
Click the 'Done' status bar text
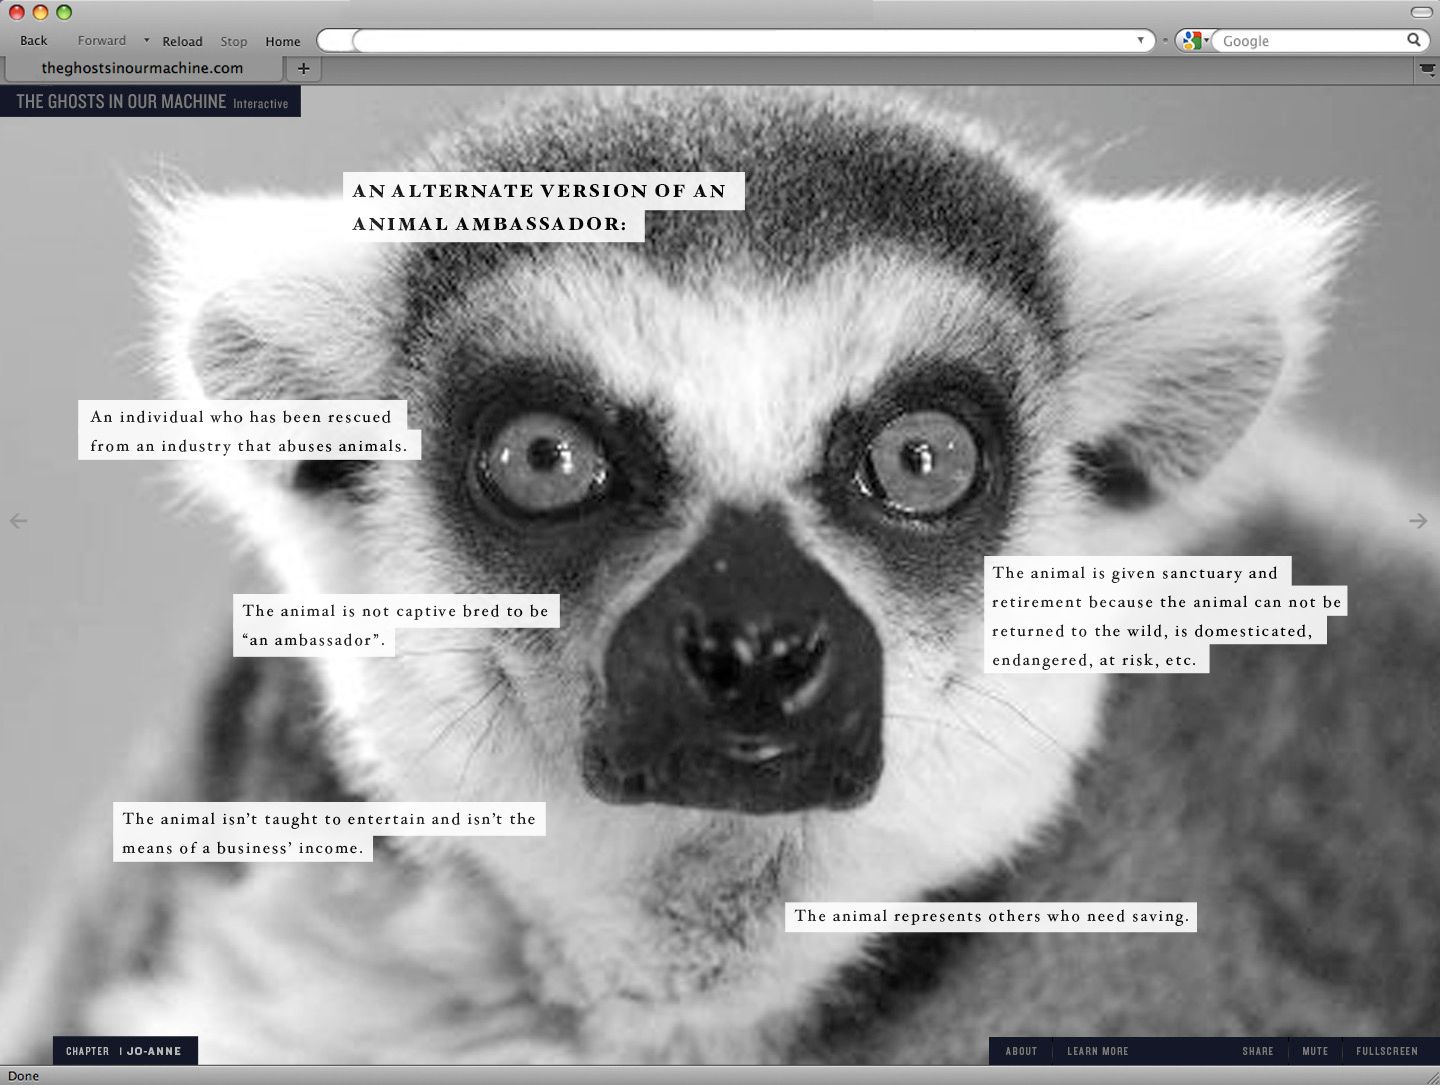click(x=24, y=1076)
